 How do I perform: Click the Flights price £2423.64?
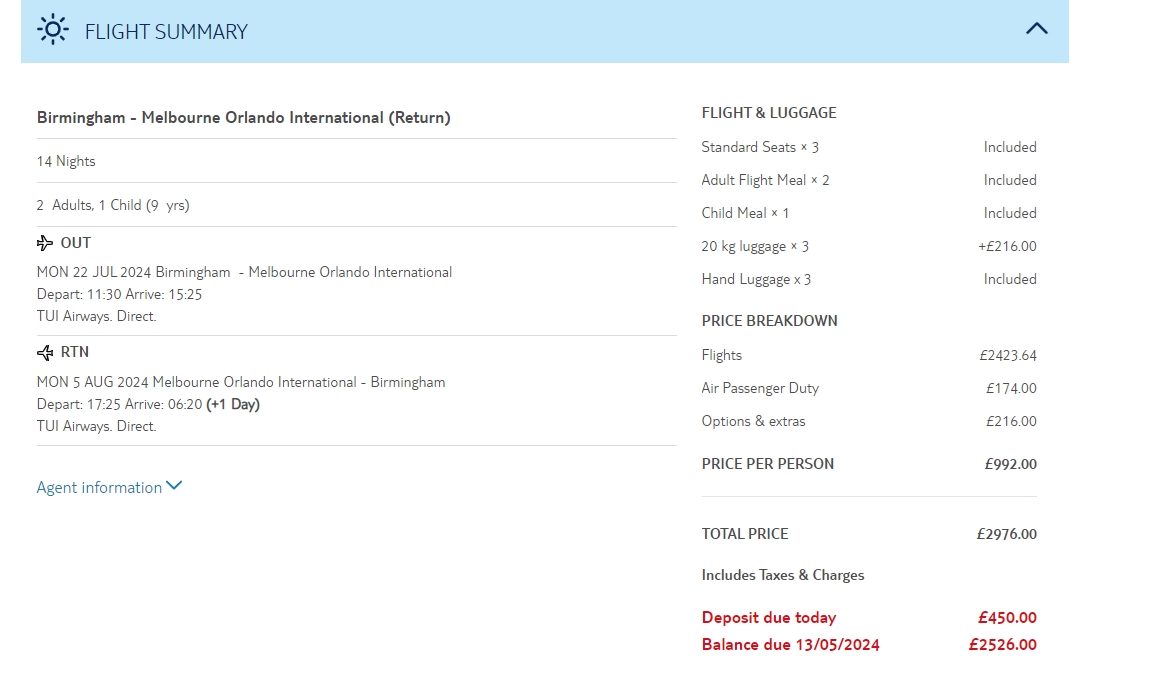click(1008, 356)
